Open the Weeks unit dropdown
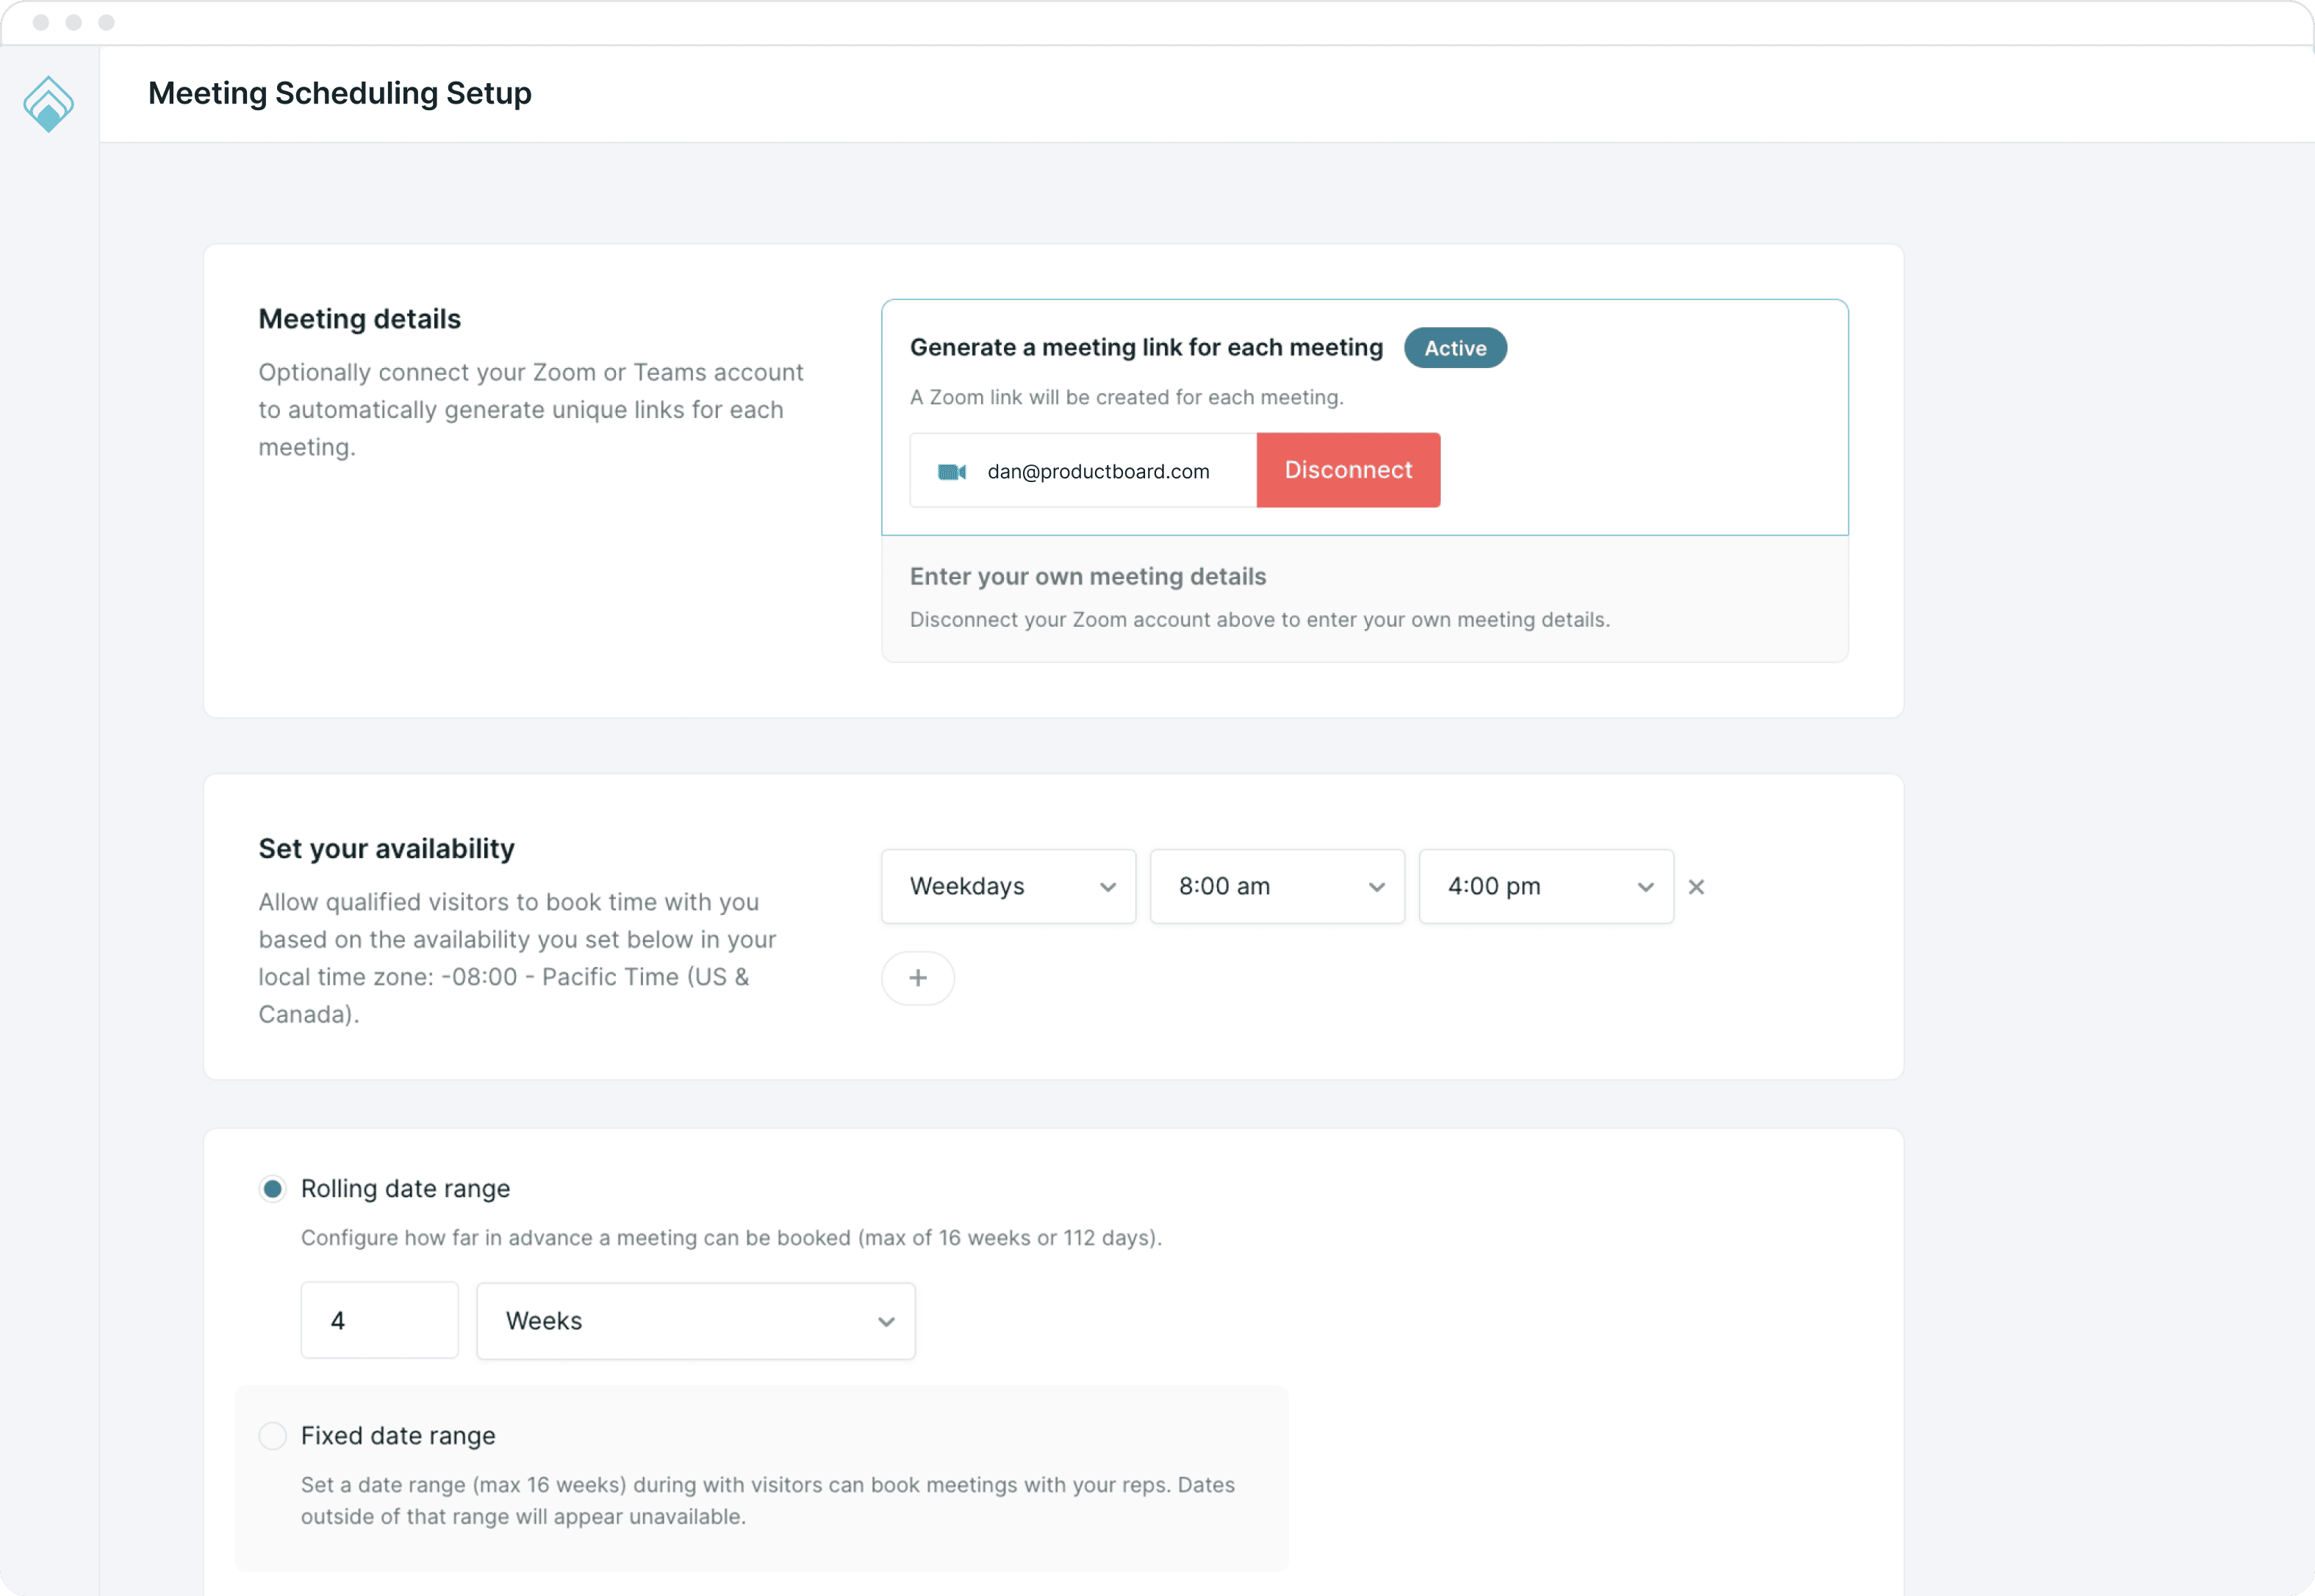The width and height of the screenshot is (2315, 1596). click(695, 1321)
